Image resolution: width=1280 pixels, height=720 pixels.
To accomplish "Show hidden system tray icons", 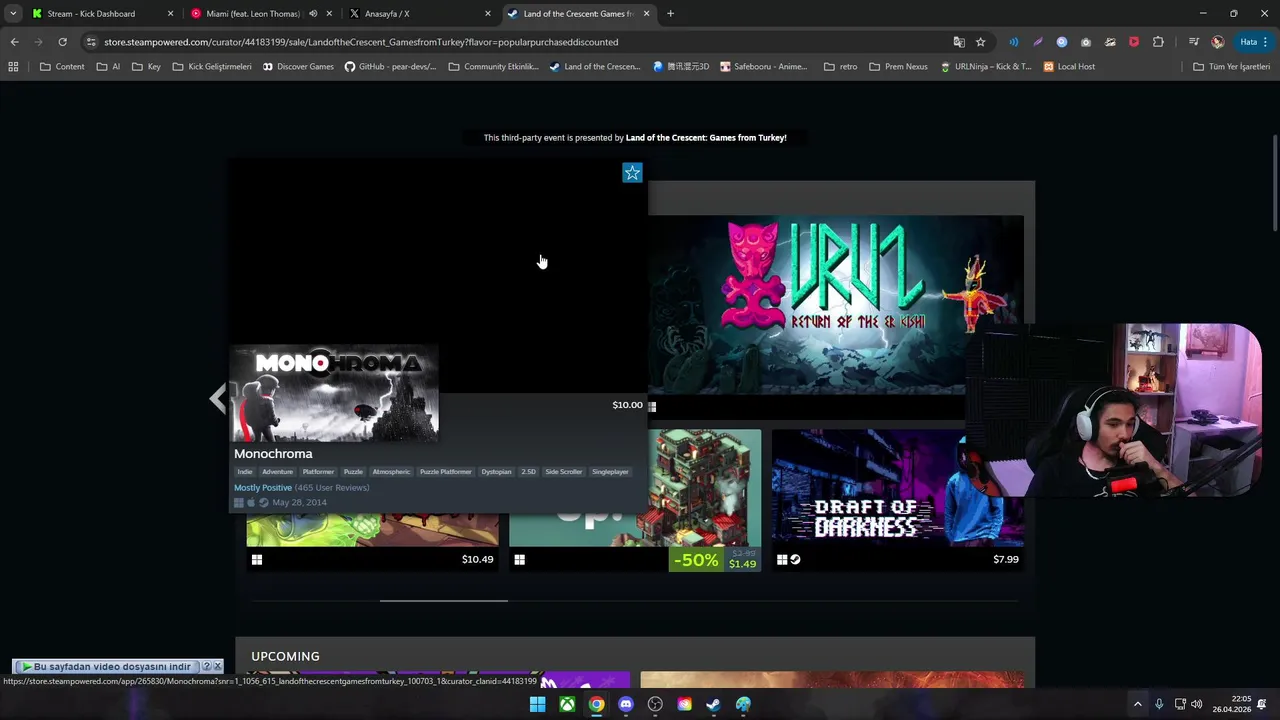I will (x=1137, y=704).
